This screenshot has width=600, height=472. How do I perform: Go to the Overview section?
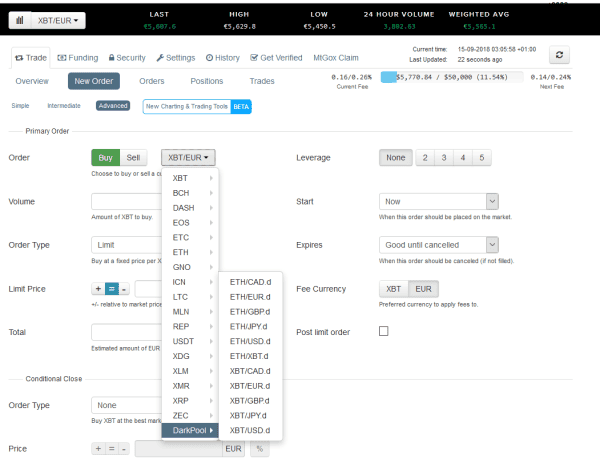tap(32, 81)
